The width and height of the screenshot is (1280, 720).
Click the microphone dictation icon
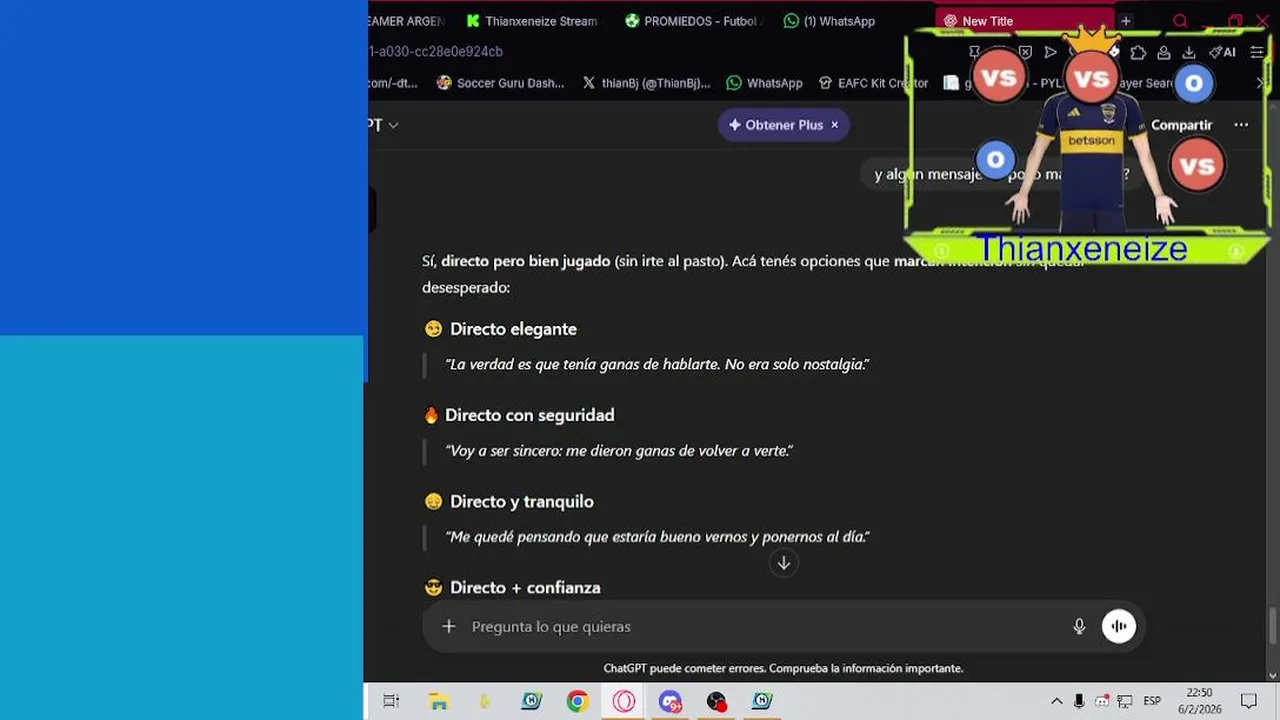coord(1079,626)
